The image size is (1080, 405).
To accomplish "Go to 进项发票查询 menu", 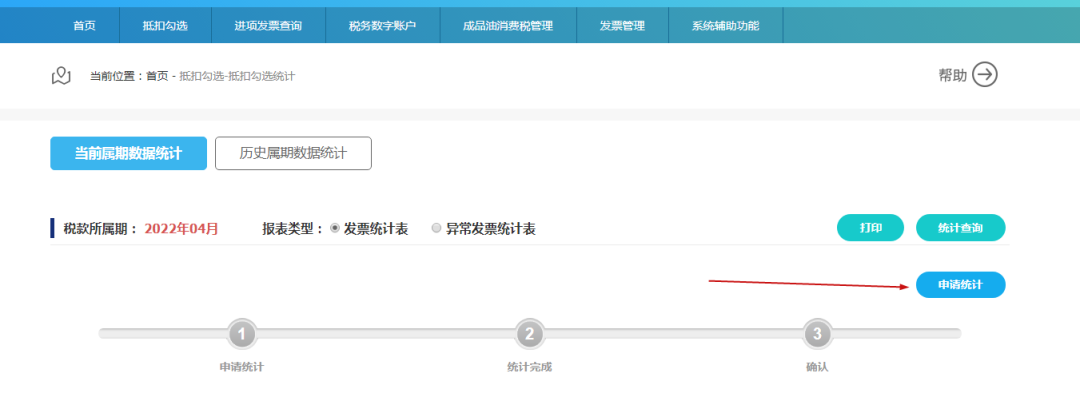I will click(268, 26).
